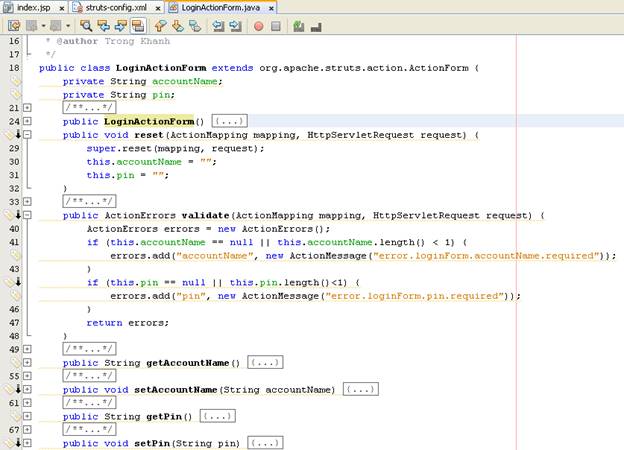Click line number 40 in gutter
624x450 pixels.
[x=14, y=229]
